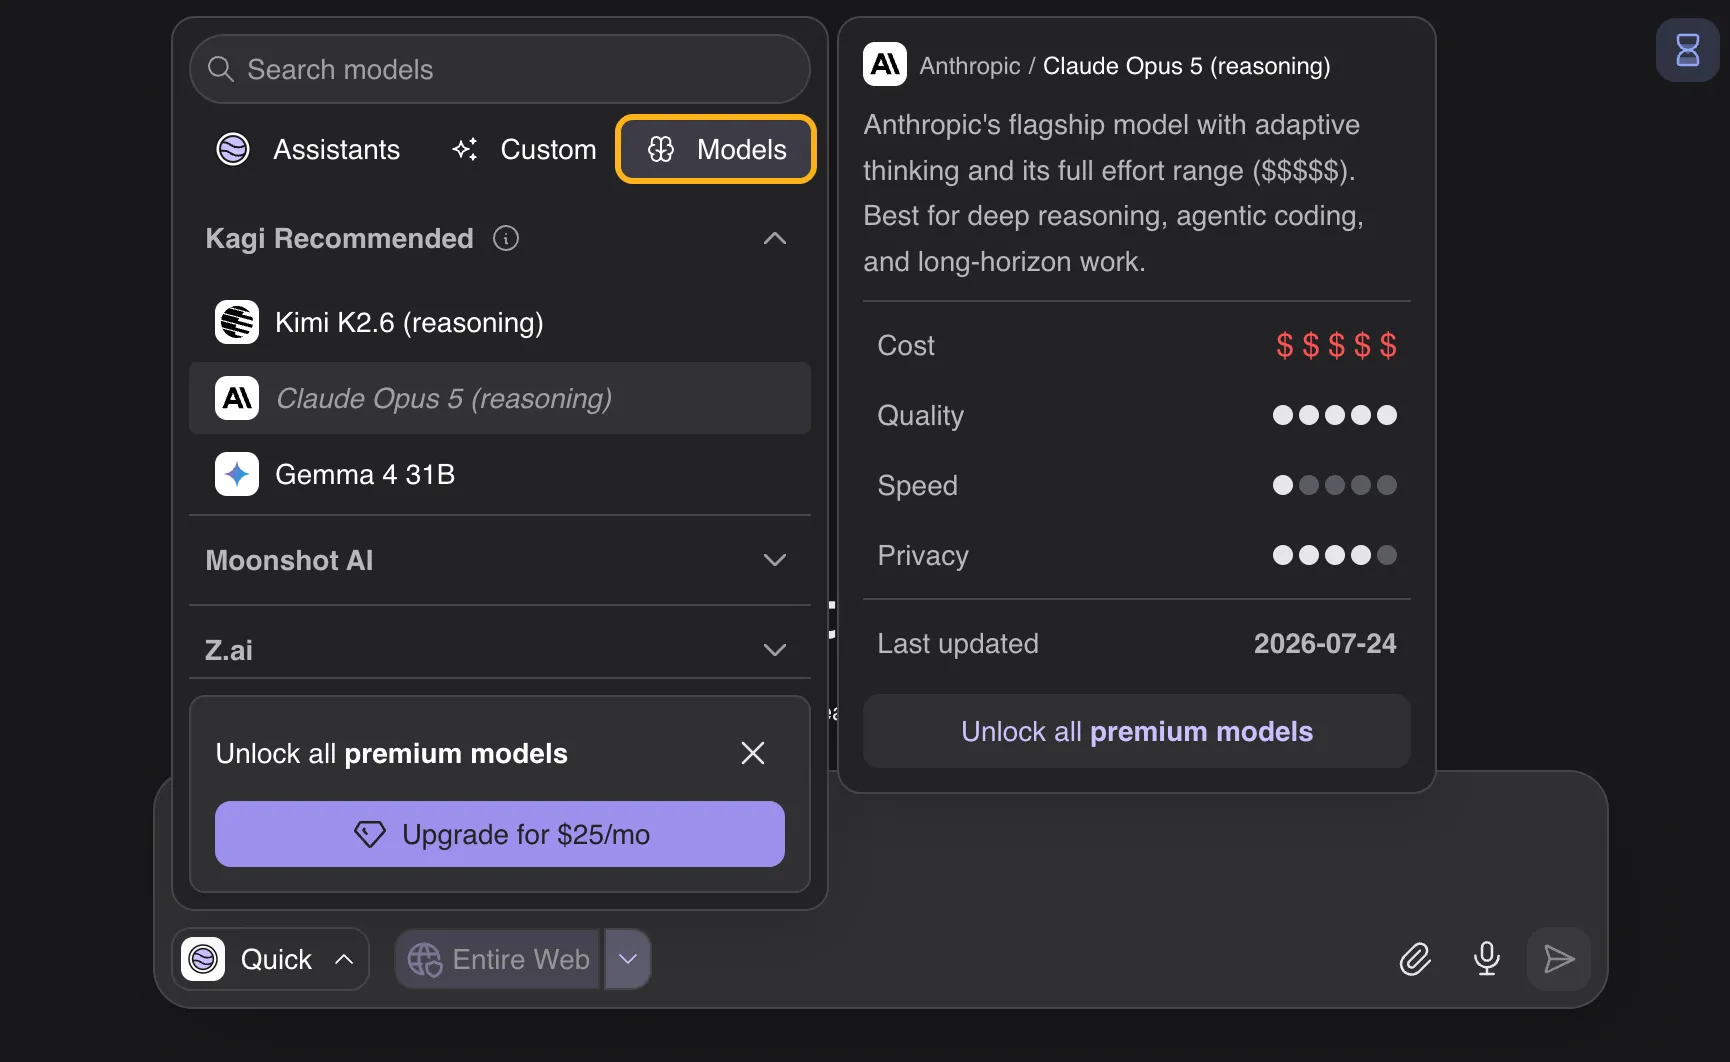Click the Moonshot AI heading text
The image size is (1730, 1062).
[289, 560]
